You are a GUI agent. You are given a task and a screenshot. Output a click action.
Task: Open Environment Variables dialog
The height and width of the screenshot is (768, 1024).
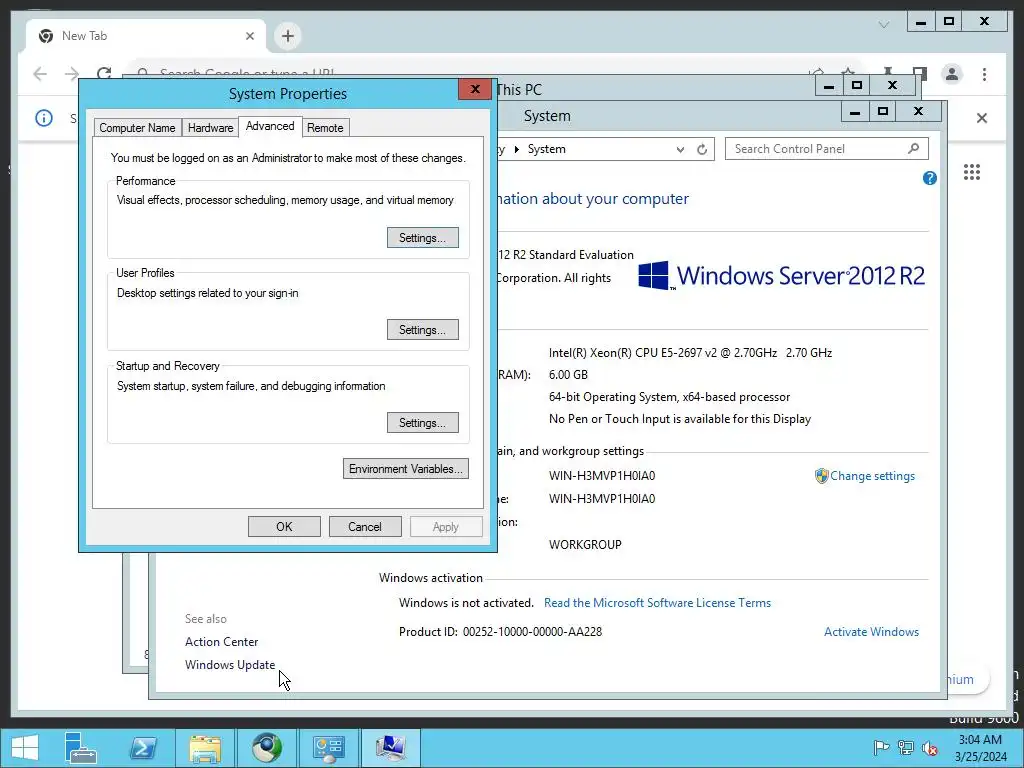[406, 469]
